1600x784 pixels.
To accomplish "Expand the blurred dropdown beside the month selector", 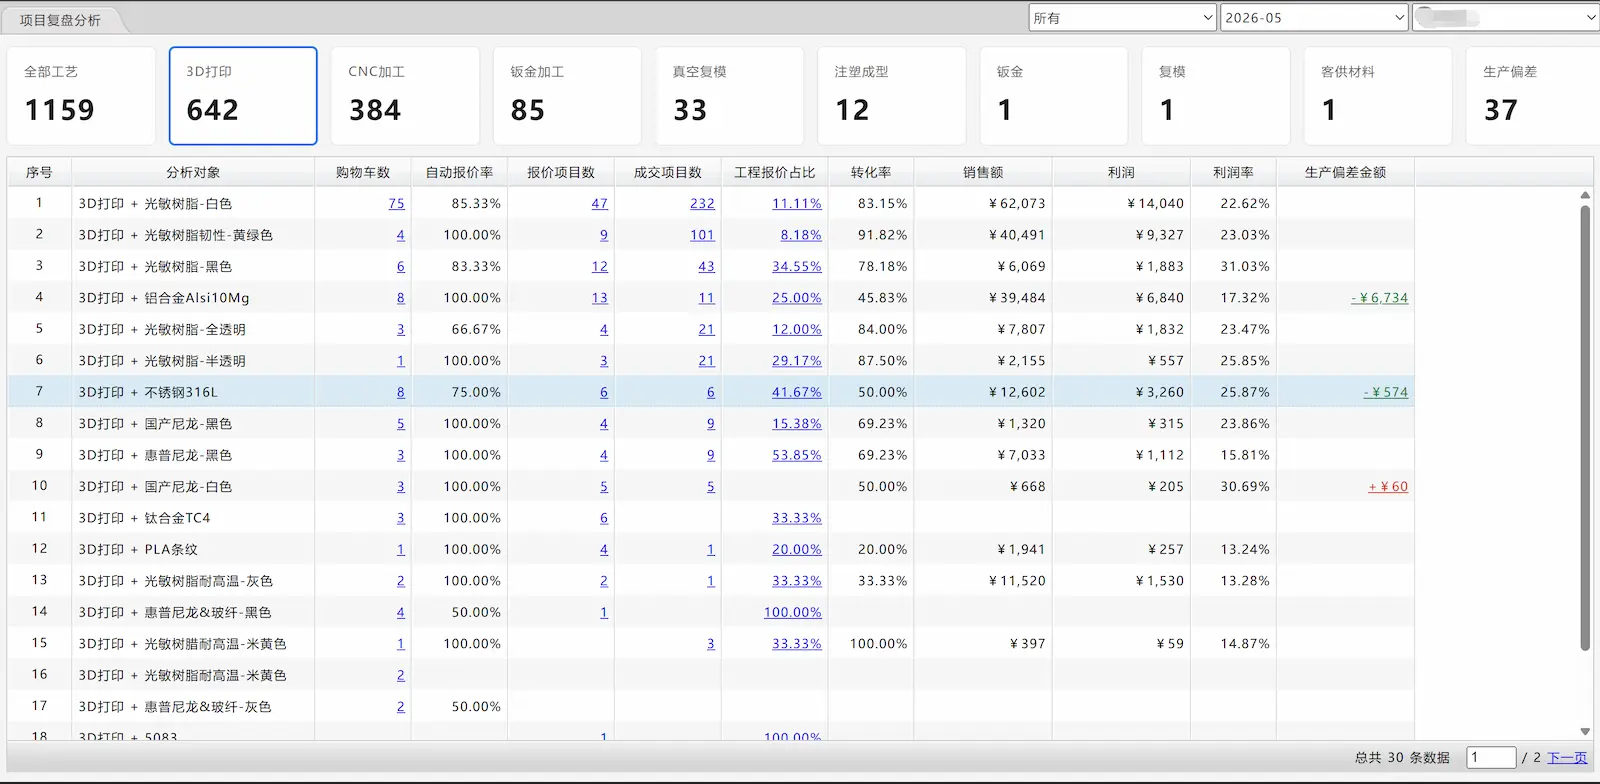I will 1505,18.
